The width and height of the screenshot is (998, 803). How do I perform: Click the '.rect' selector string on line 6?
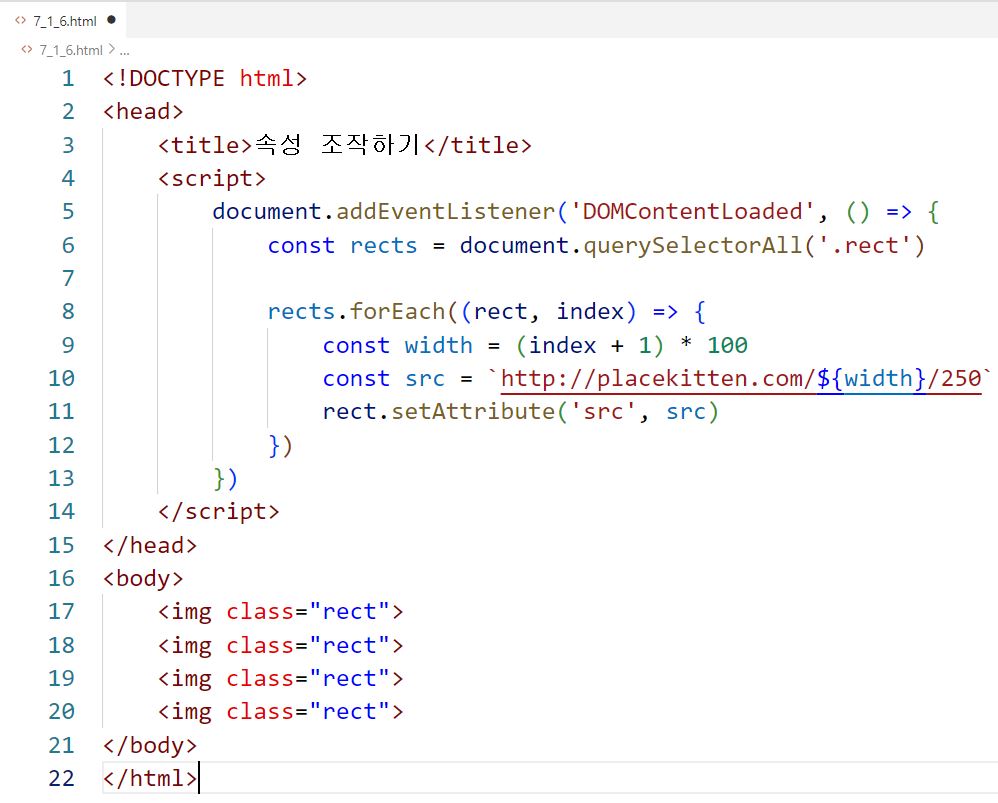[864, 246]
